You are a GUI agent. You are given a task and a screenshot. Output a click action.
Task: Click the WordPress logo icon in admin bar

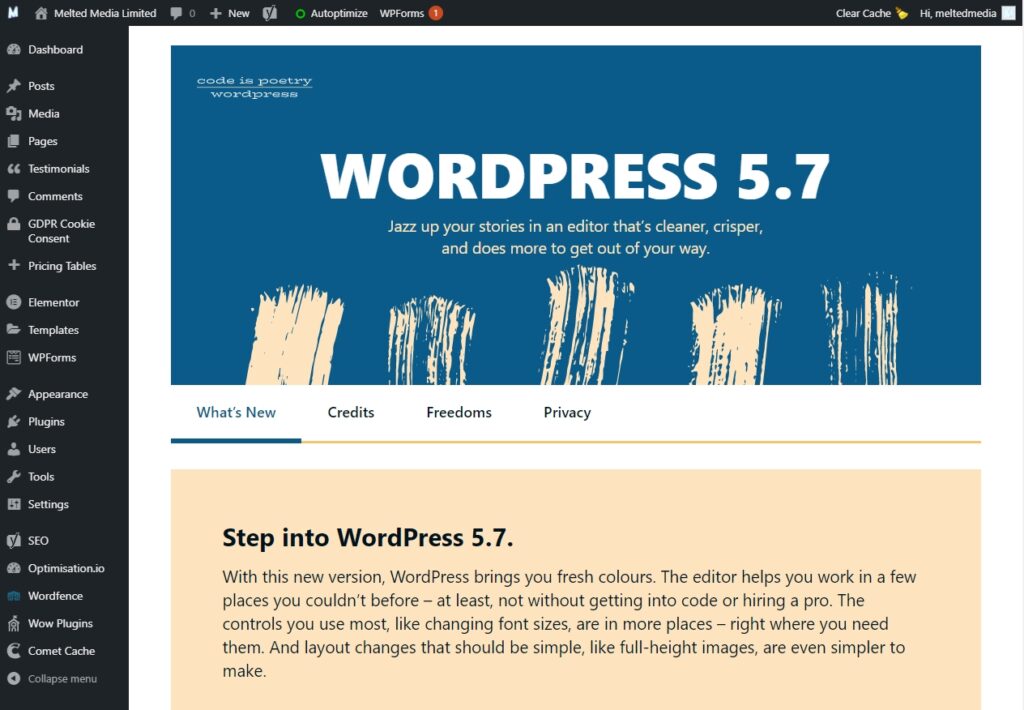(x=13, y=12)
